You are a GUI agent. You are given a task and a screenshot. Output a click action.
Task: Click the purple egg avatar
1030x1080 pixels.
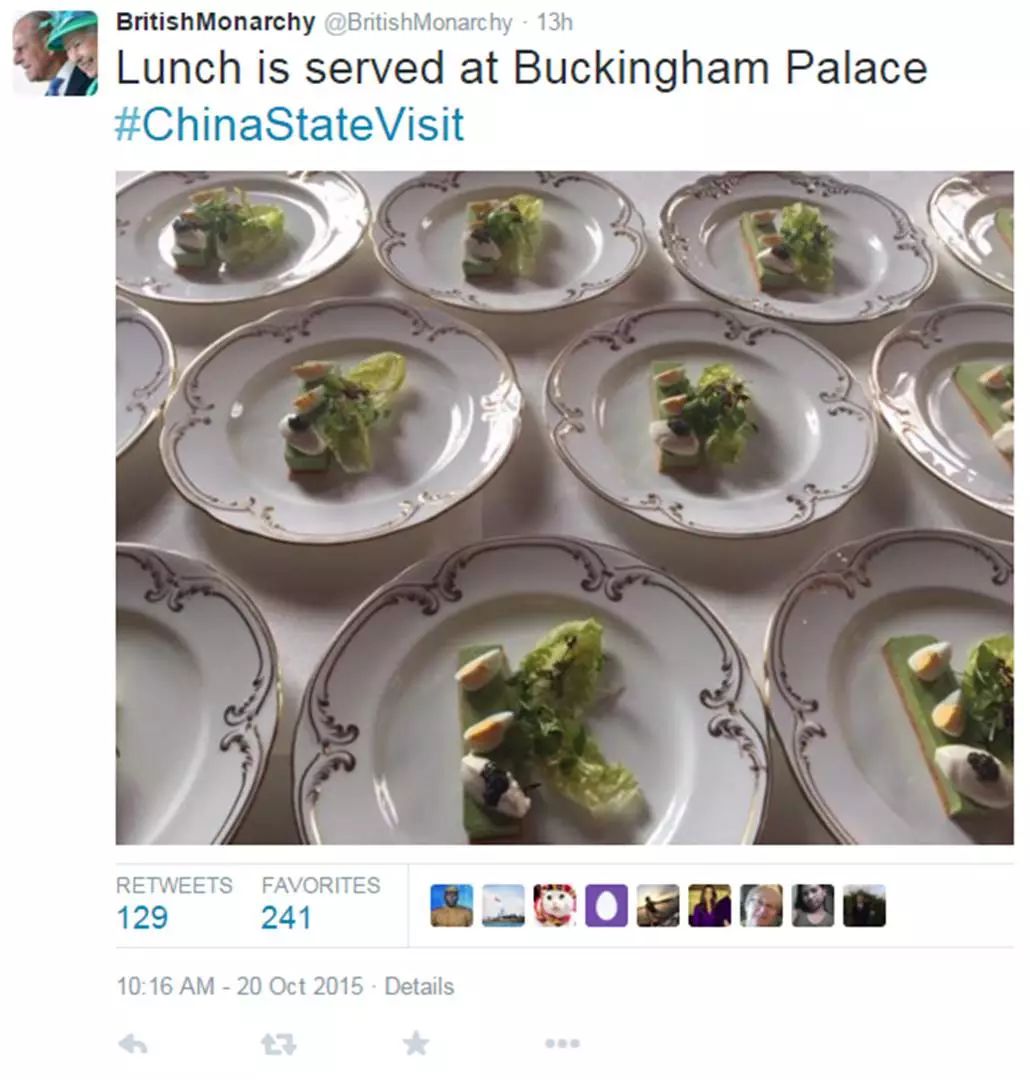tap(606, 906)
